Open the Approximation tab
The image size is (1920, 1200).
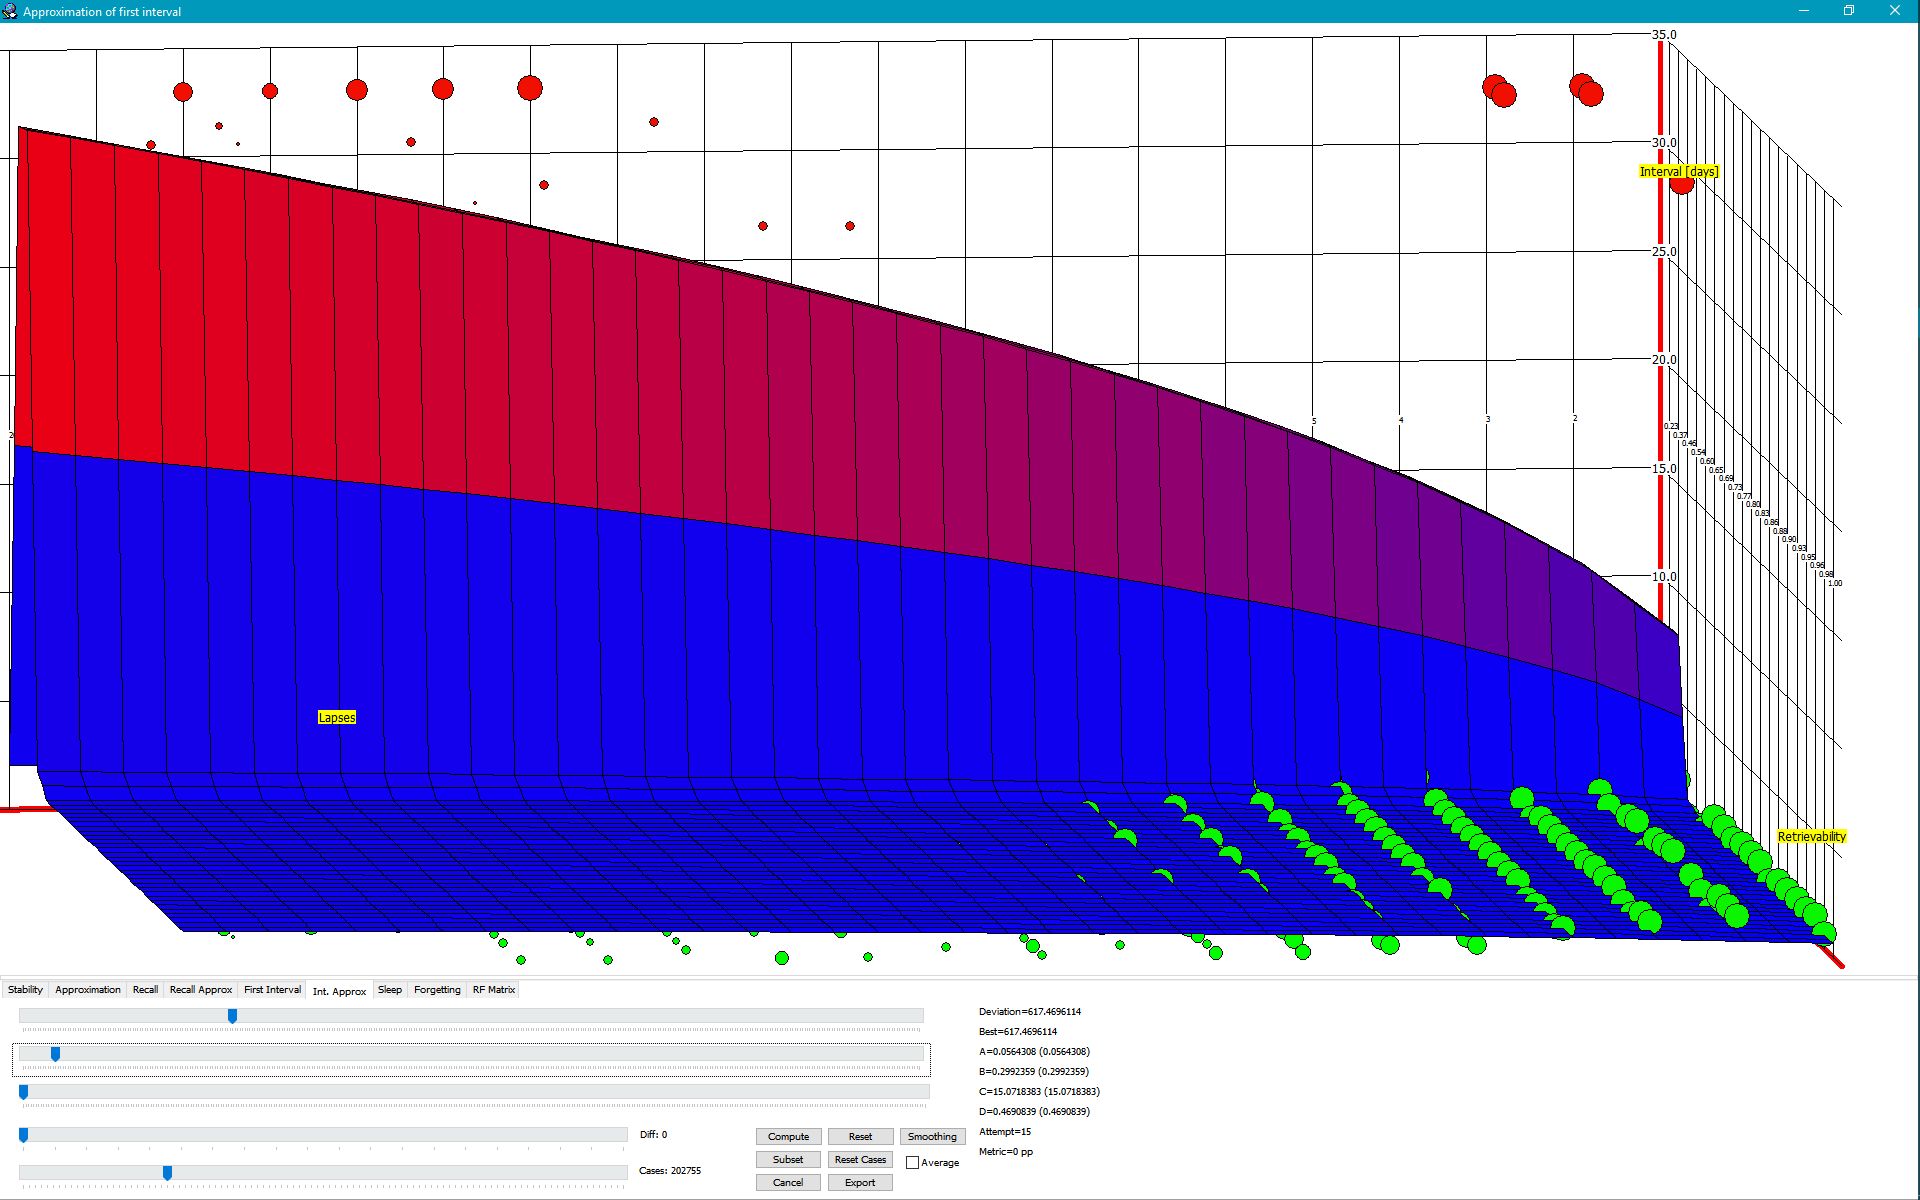coord(88,990)
